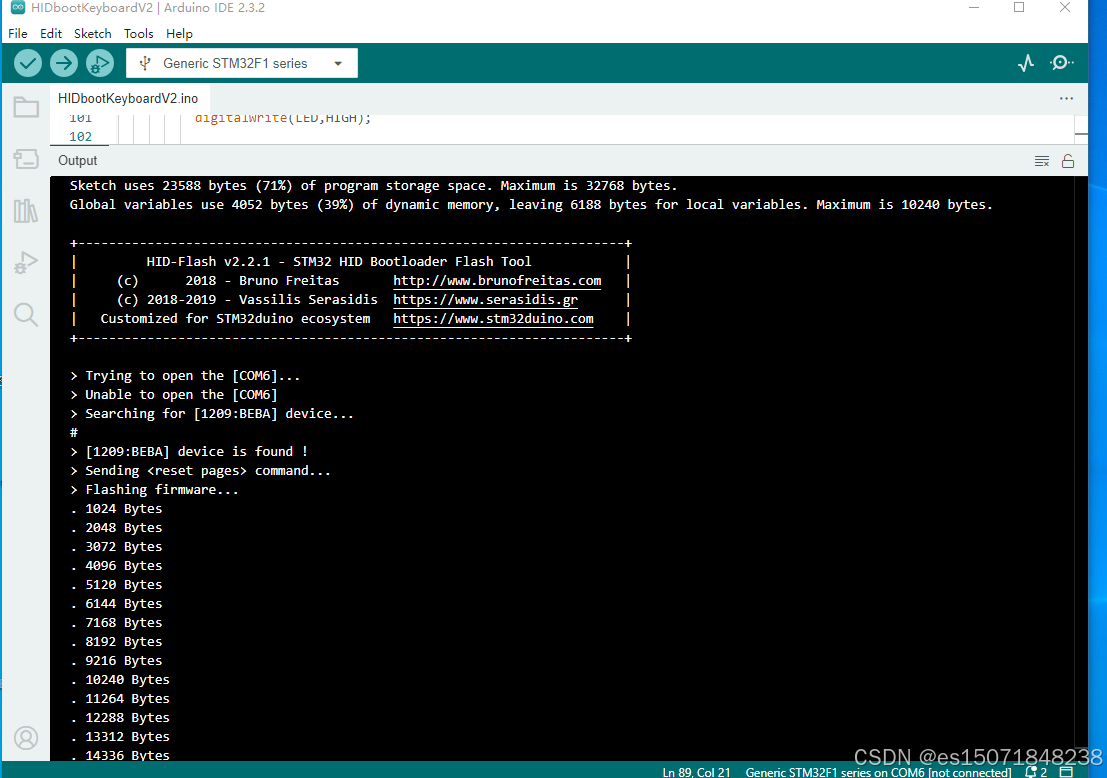Open the Boards Manager sidebar icon
Image resolution: width=1107 pixels, height=778 pixels.
pyautogui.click(x=26, y=158)
